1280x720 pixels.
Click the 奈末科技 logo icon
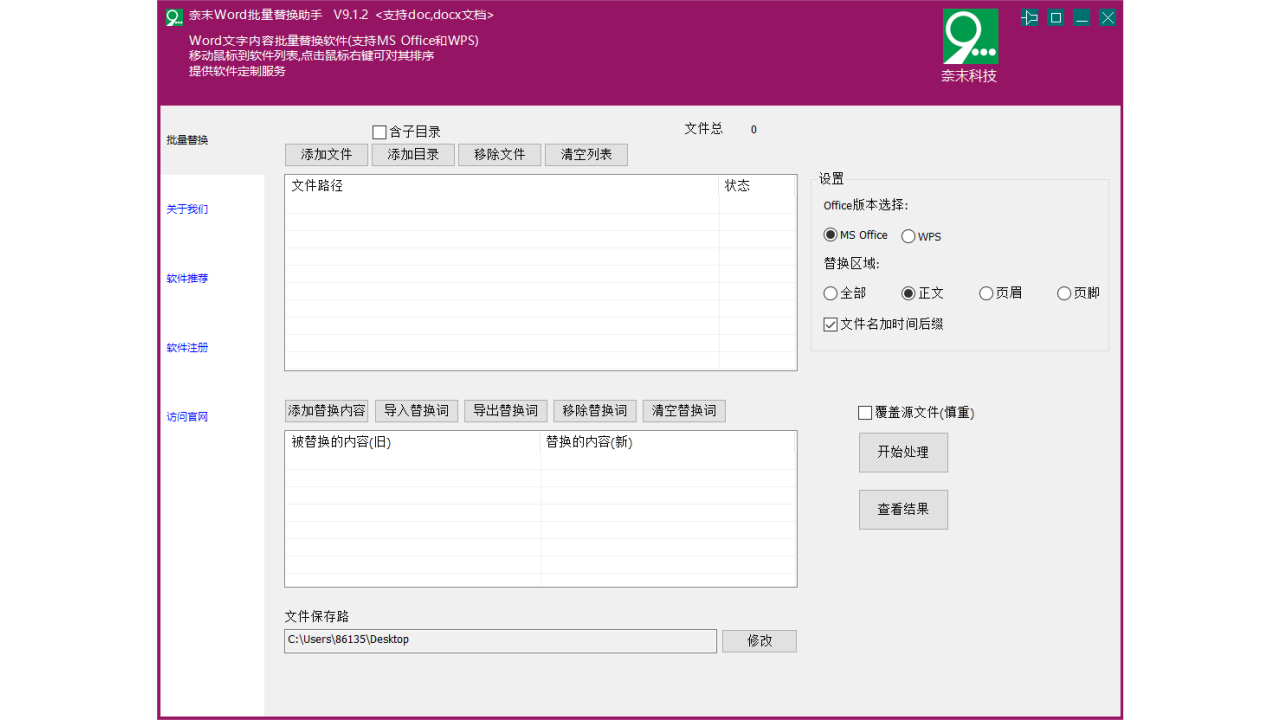pos(970,36)
